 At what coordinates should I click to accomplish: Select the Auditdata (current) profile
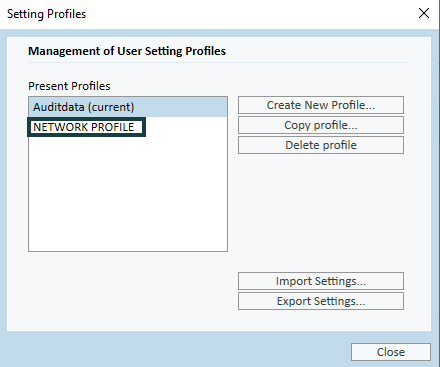[128, 107]
